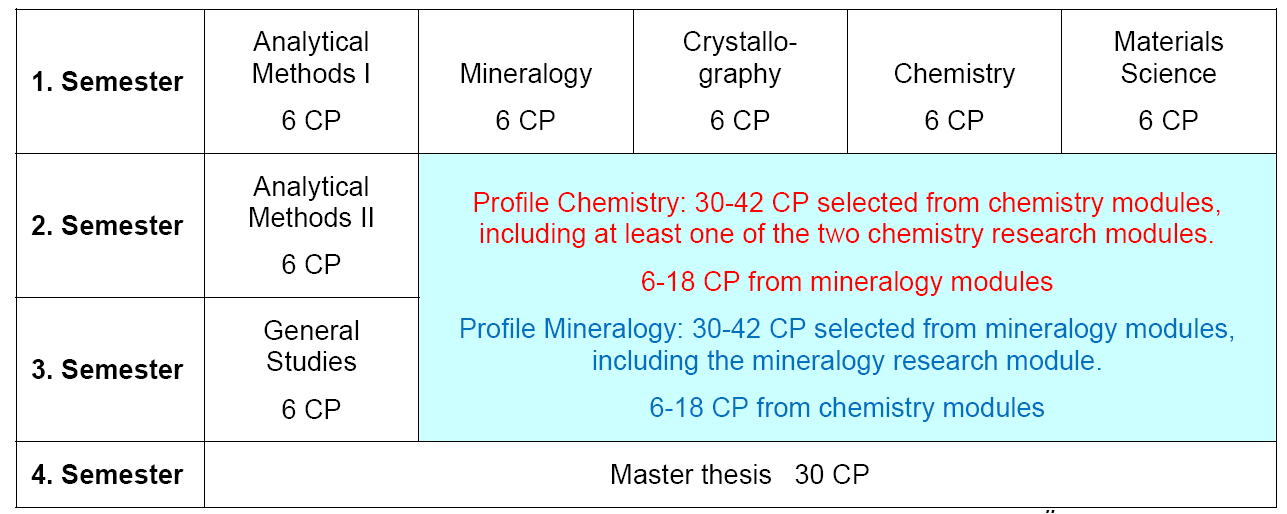Click the 1. Semester row header
The image size is (1287, 514).
pos(110,81)
